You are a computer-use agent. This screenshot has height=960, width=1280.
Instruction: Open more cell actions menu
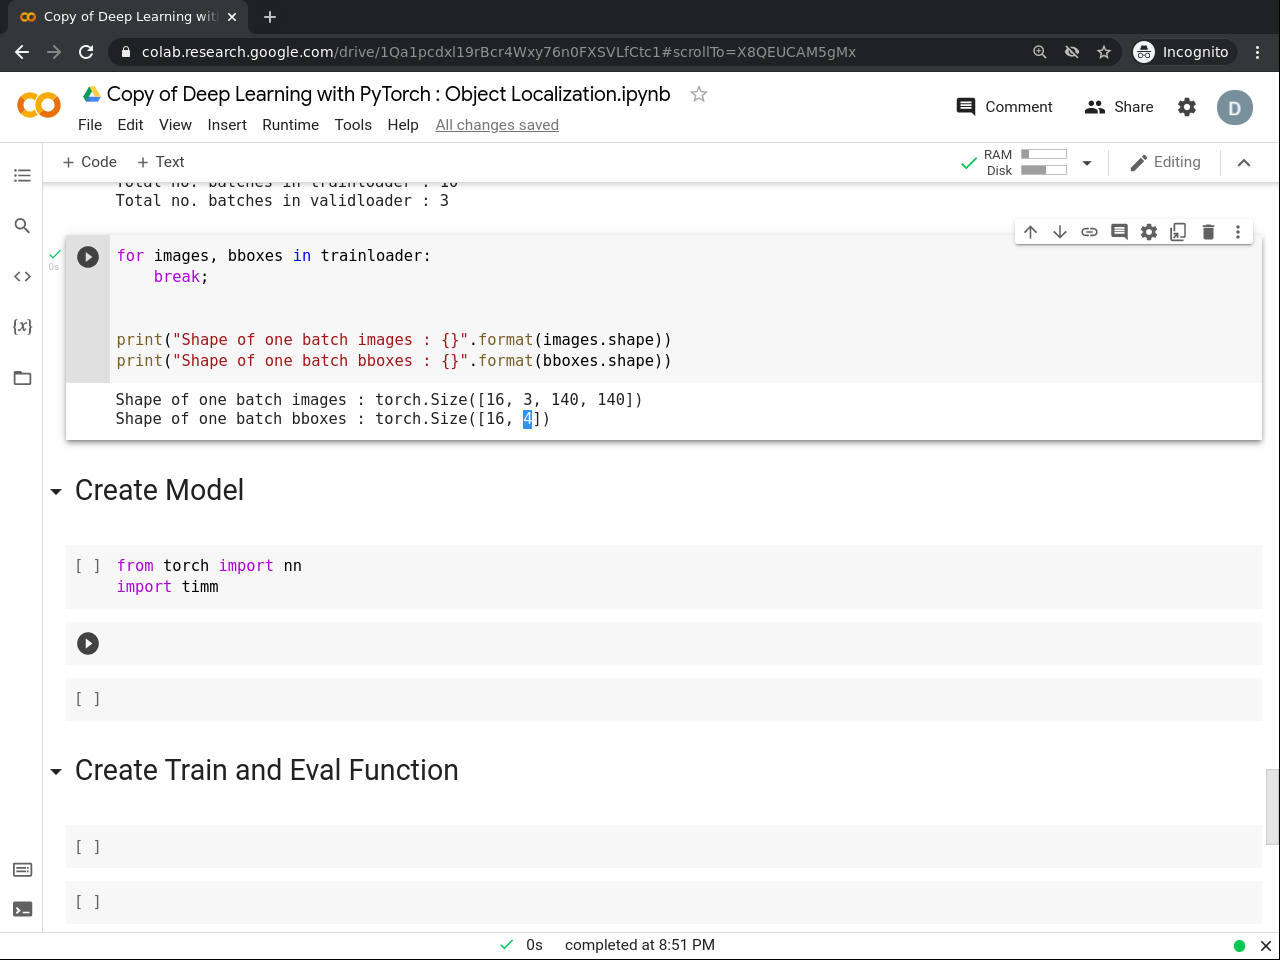(1238, 232)
